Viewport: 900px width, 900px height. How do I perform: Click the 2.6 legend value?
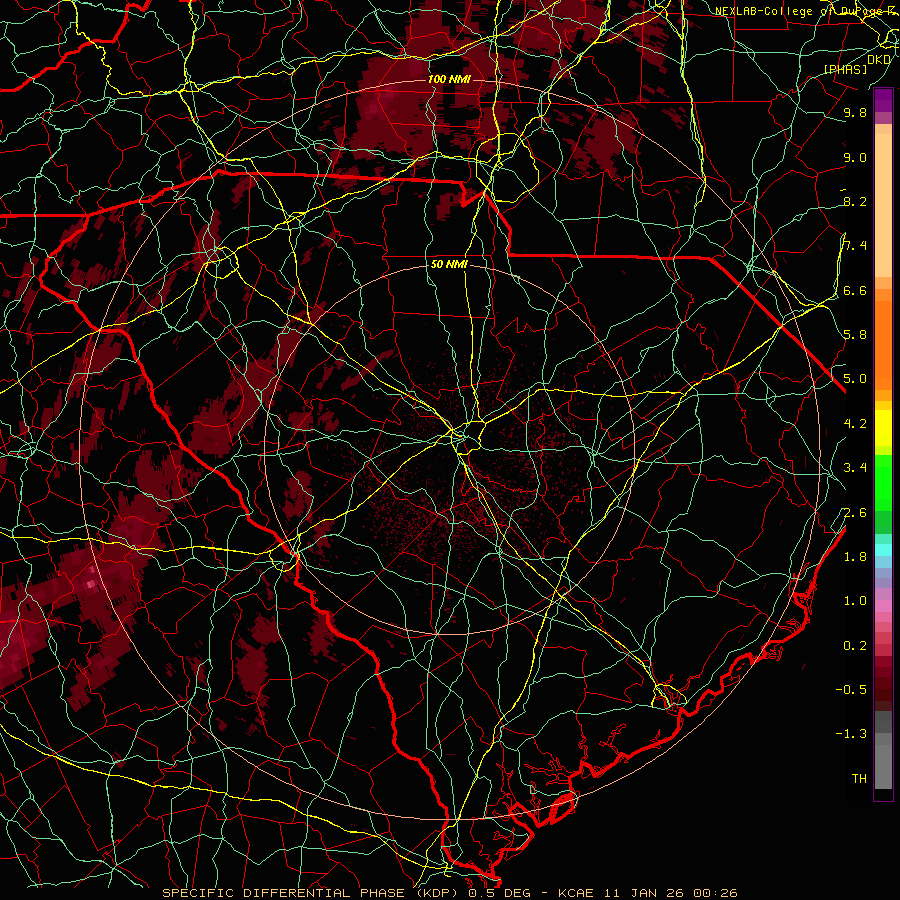coord(855,513)
